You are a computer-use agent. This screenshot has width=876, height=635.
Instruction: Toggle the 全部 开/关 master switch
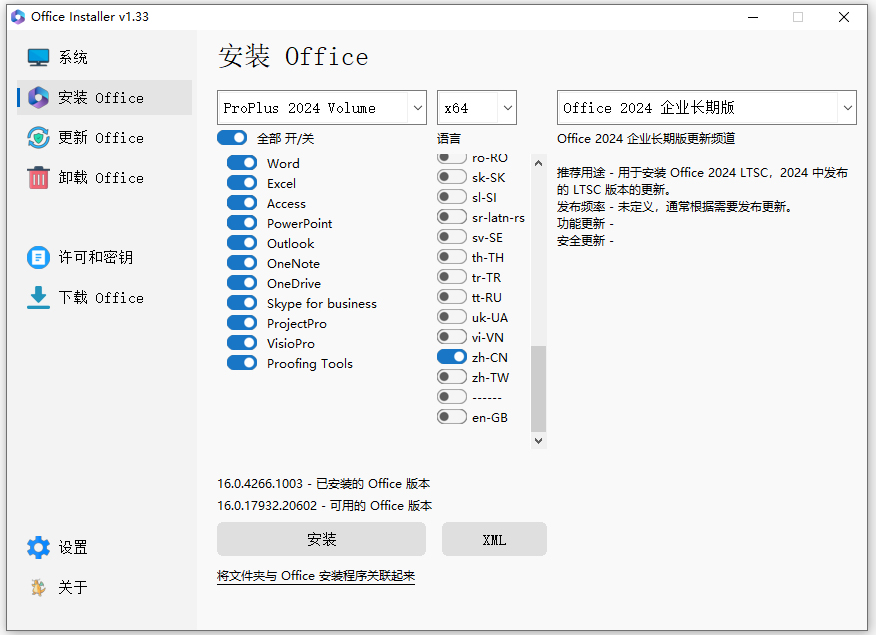pos(232,137)
